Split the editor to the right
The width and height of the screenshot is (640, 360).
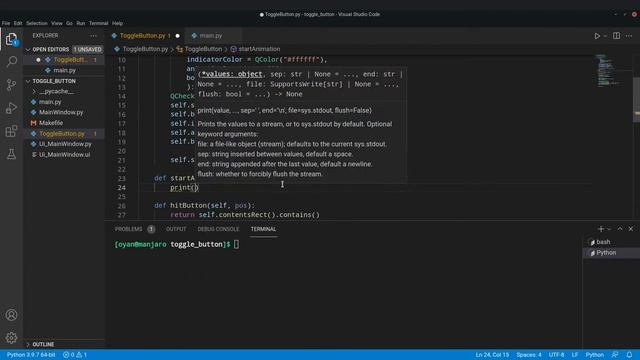point(616,36)
